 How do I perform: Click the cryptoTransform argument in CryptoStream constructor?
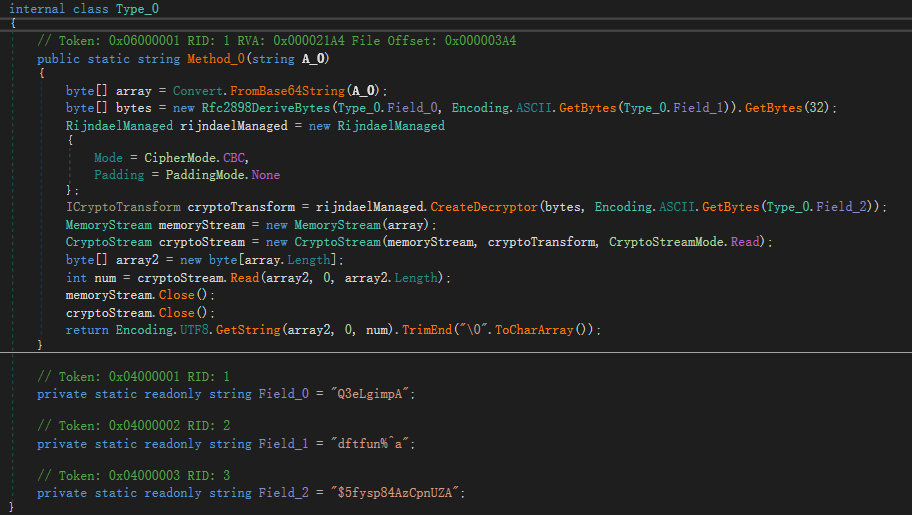pyautogui.click(x=542, y=242)
